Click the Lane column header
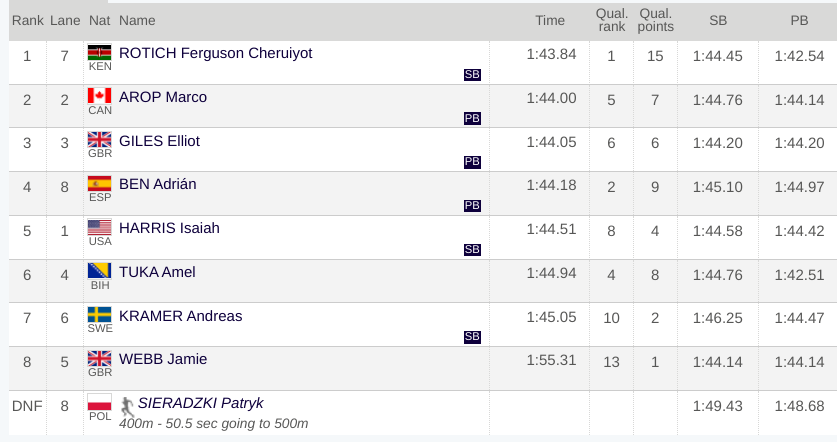This screenshot has height=442, width=837. [x=65, y=21]
